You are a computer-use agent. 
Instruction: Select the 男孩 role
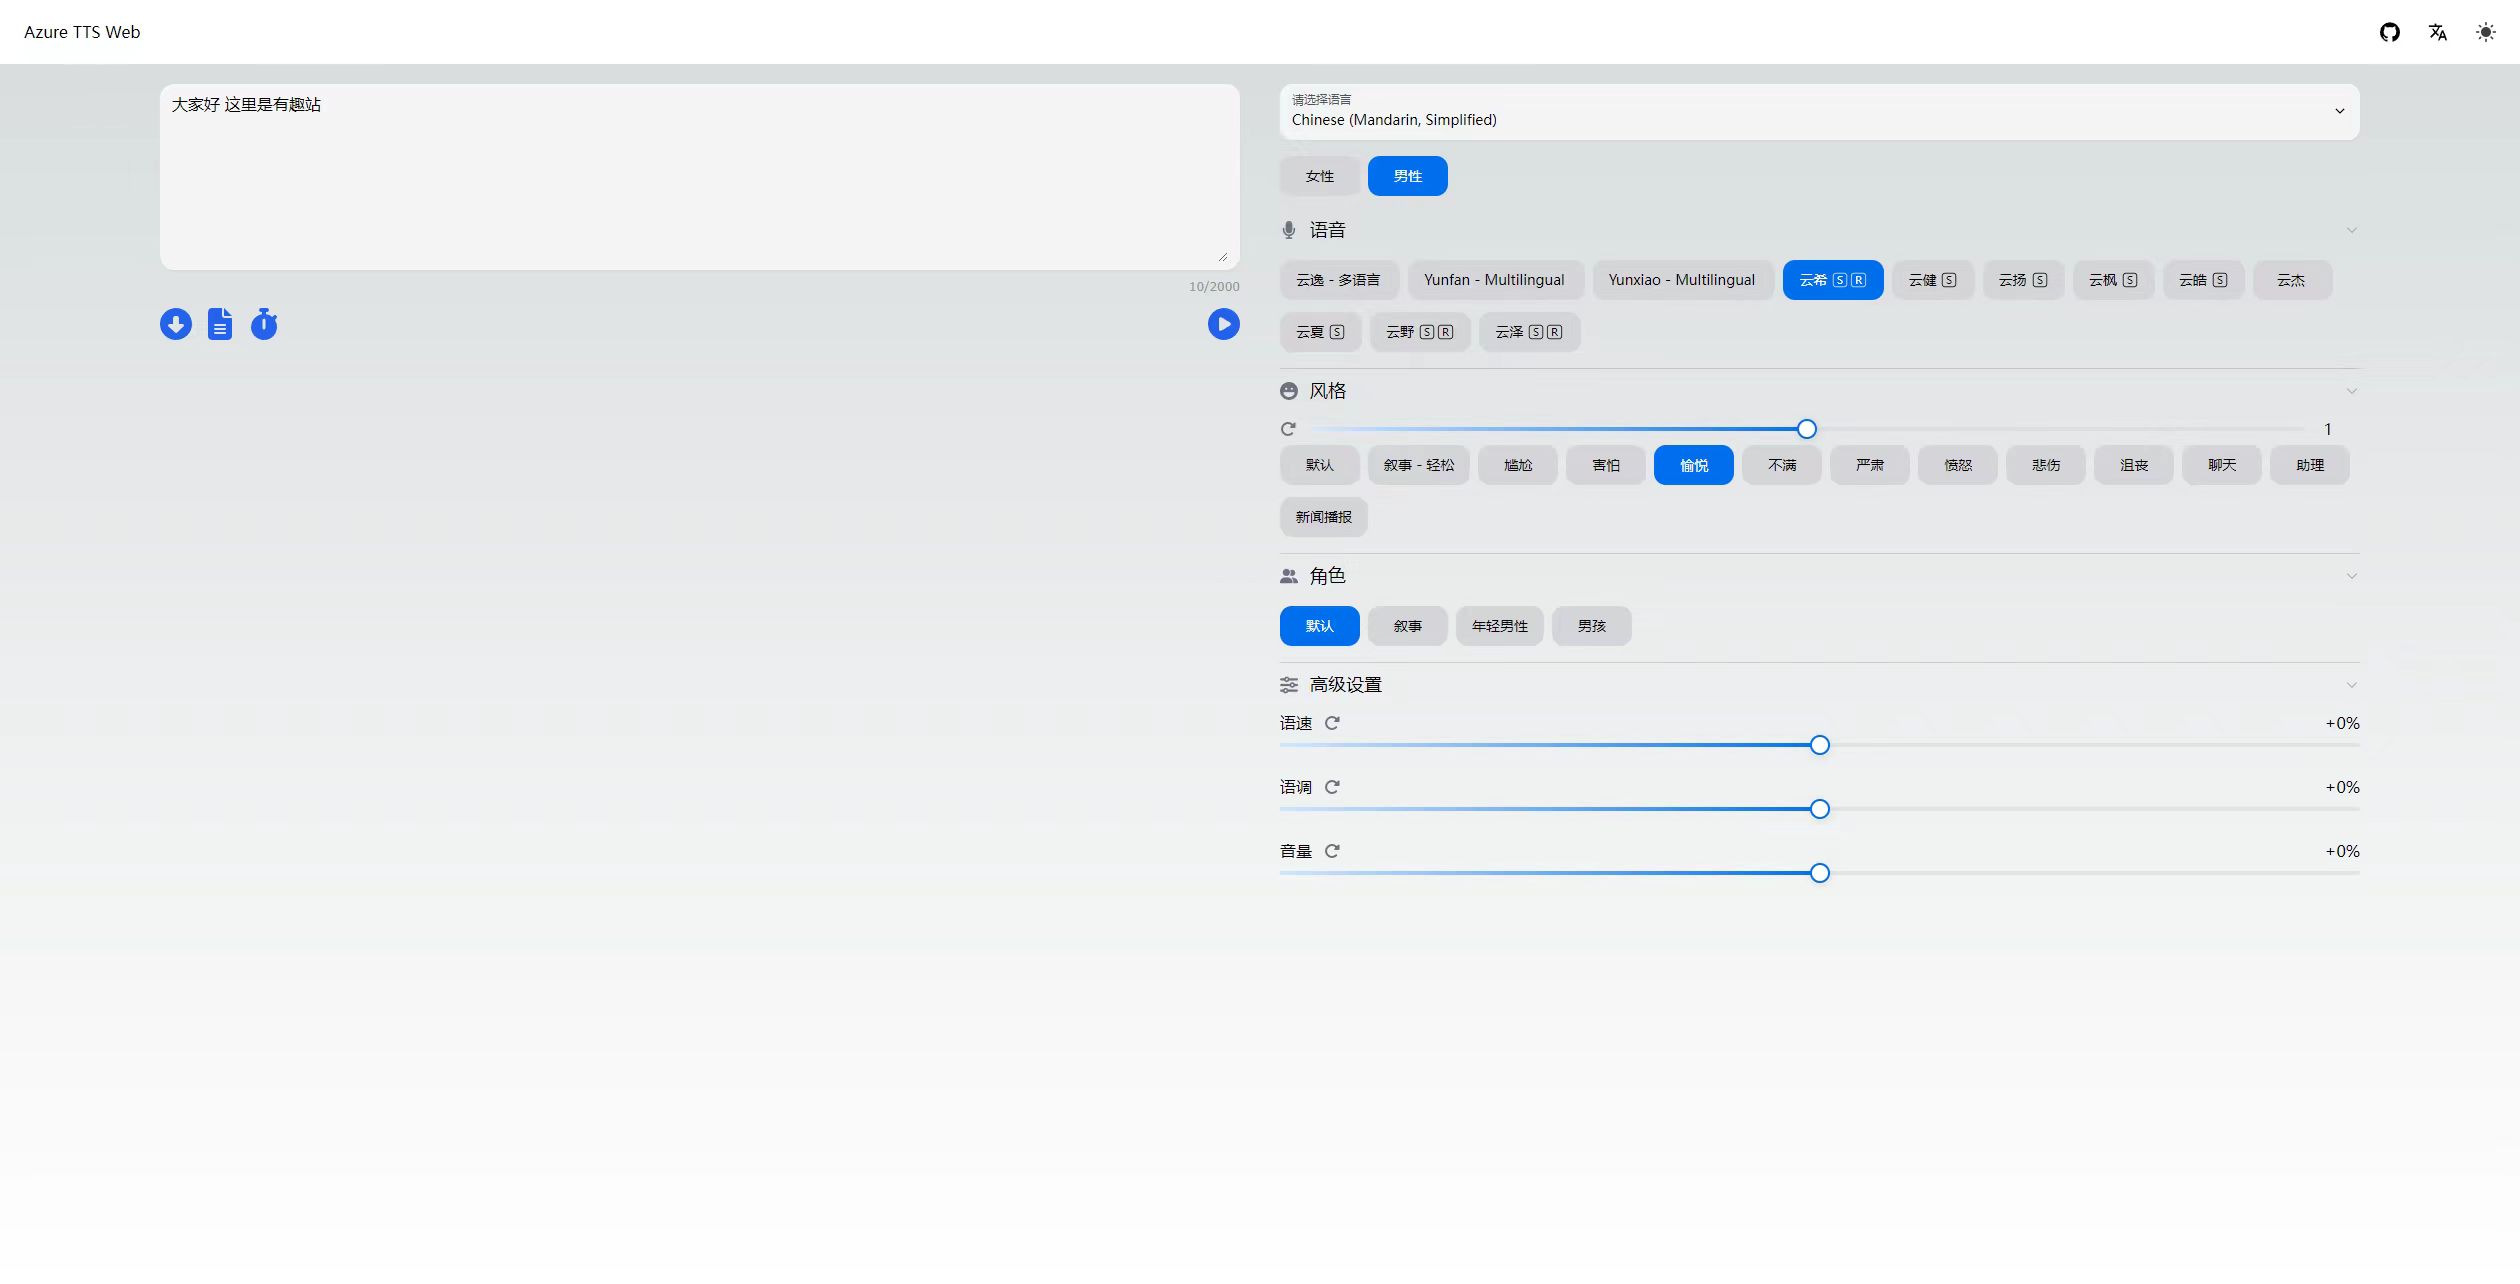(x=1592, y=626)
